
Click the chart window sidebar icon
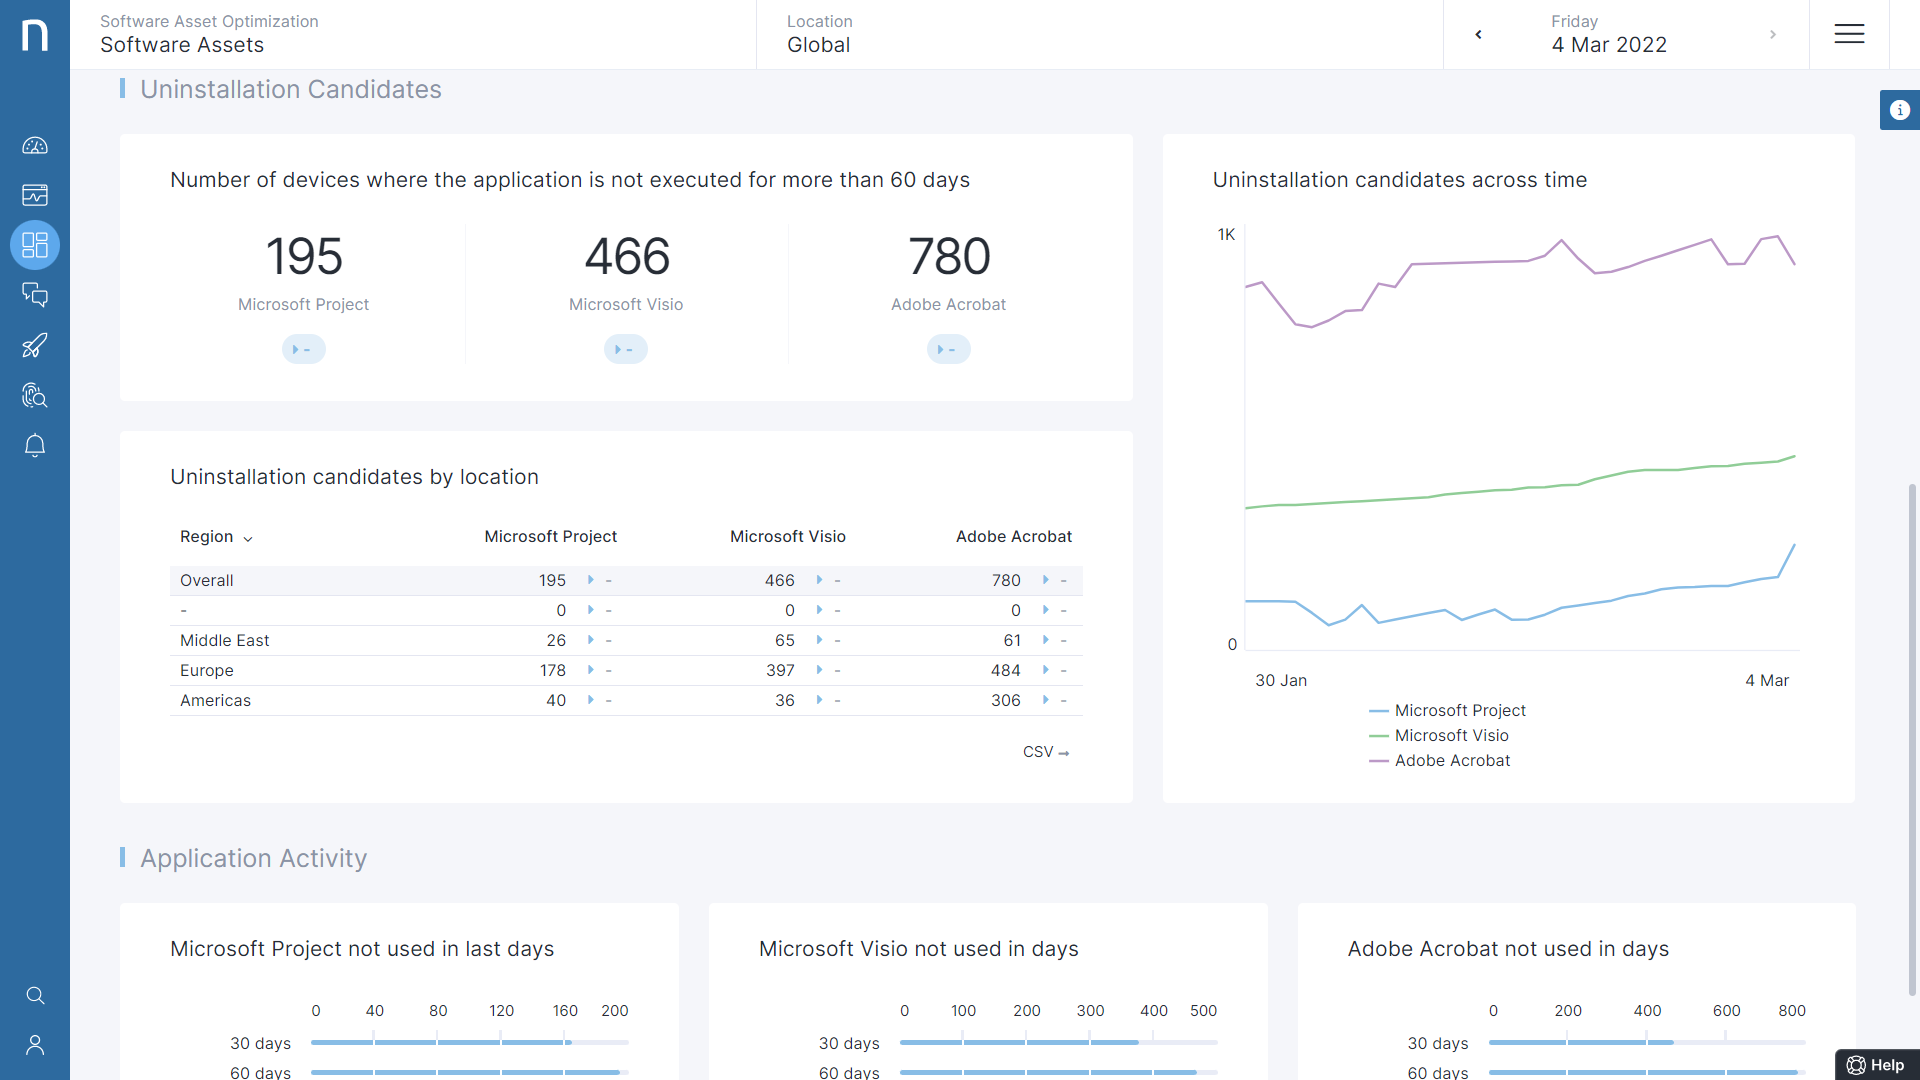click(35, 195)
